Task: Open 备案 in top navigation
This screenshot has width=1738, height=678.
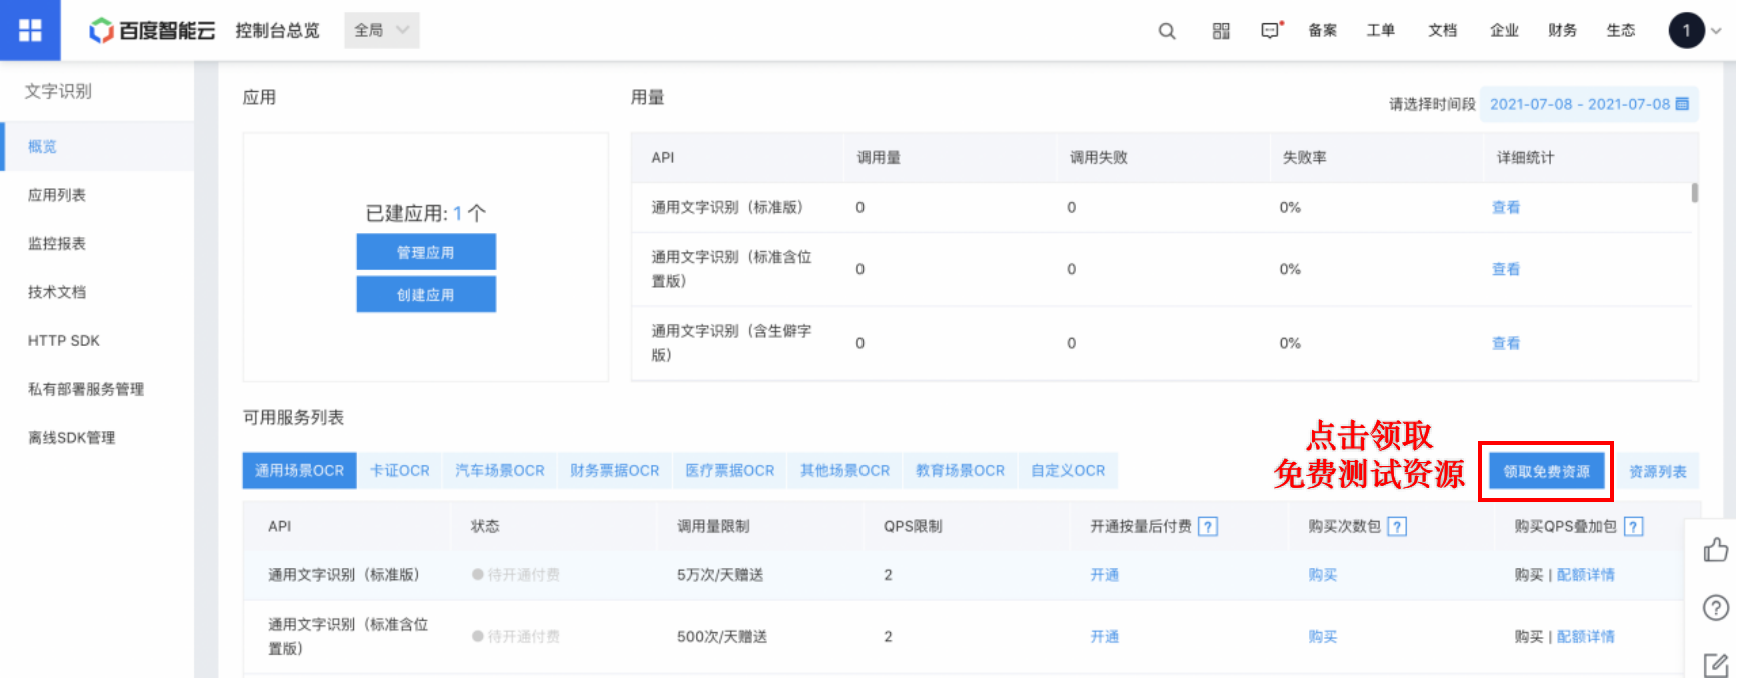Action: point(1323,31)
